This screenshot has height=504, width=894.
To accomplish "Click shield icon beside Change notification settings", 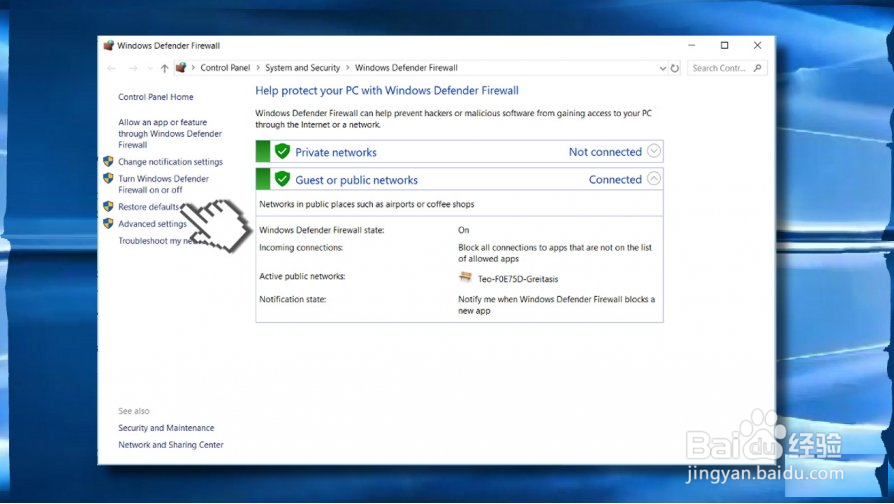I will tap(108, 161).
